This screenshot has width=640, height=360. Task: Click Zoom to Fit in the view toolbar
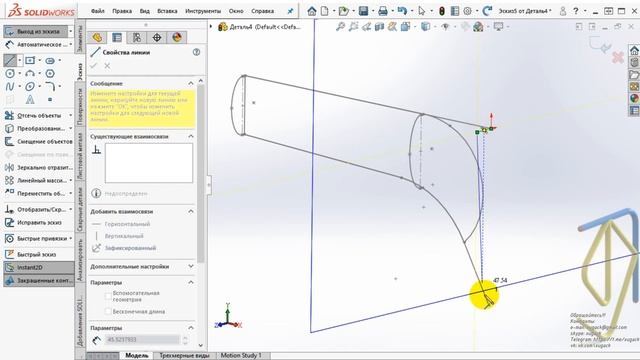[x=340, y=27]
